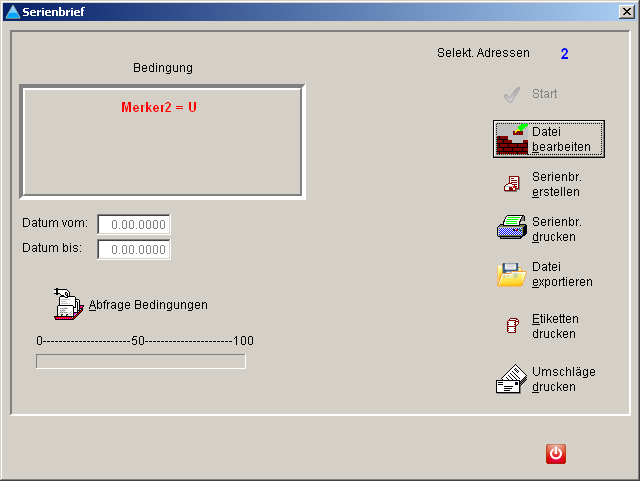The image size is (640, 481).
Task: Click the Start label
Action: (544, 94)
